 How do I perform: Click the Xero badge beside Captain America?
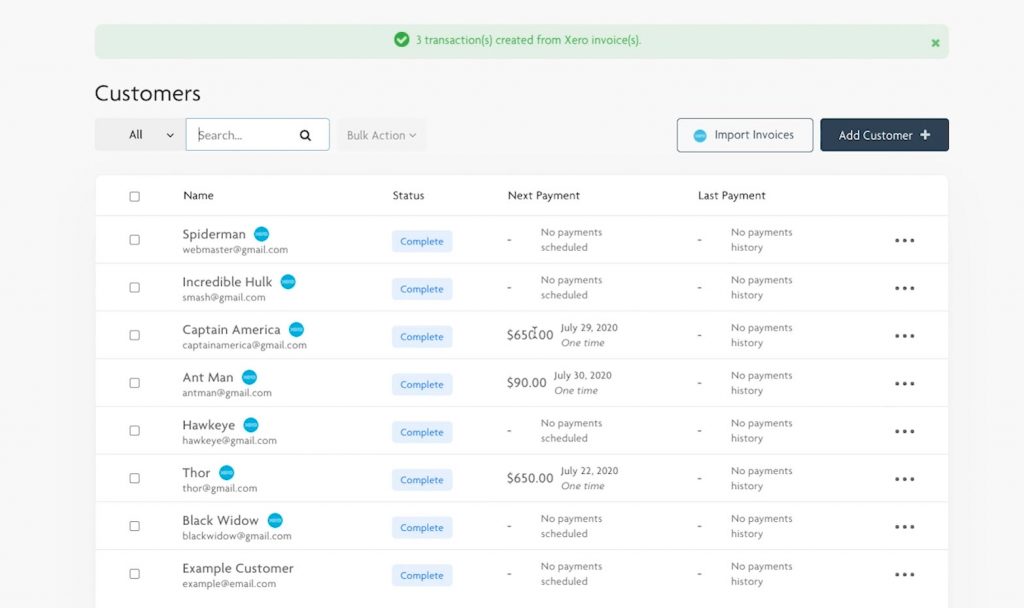click(296, 329)
